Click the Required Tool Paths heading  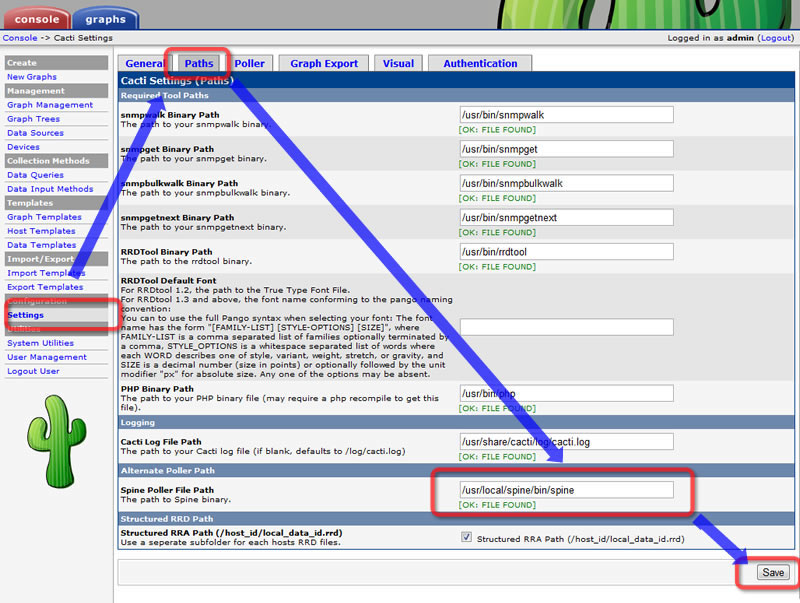click(x=164, y=95)
